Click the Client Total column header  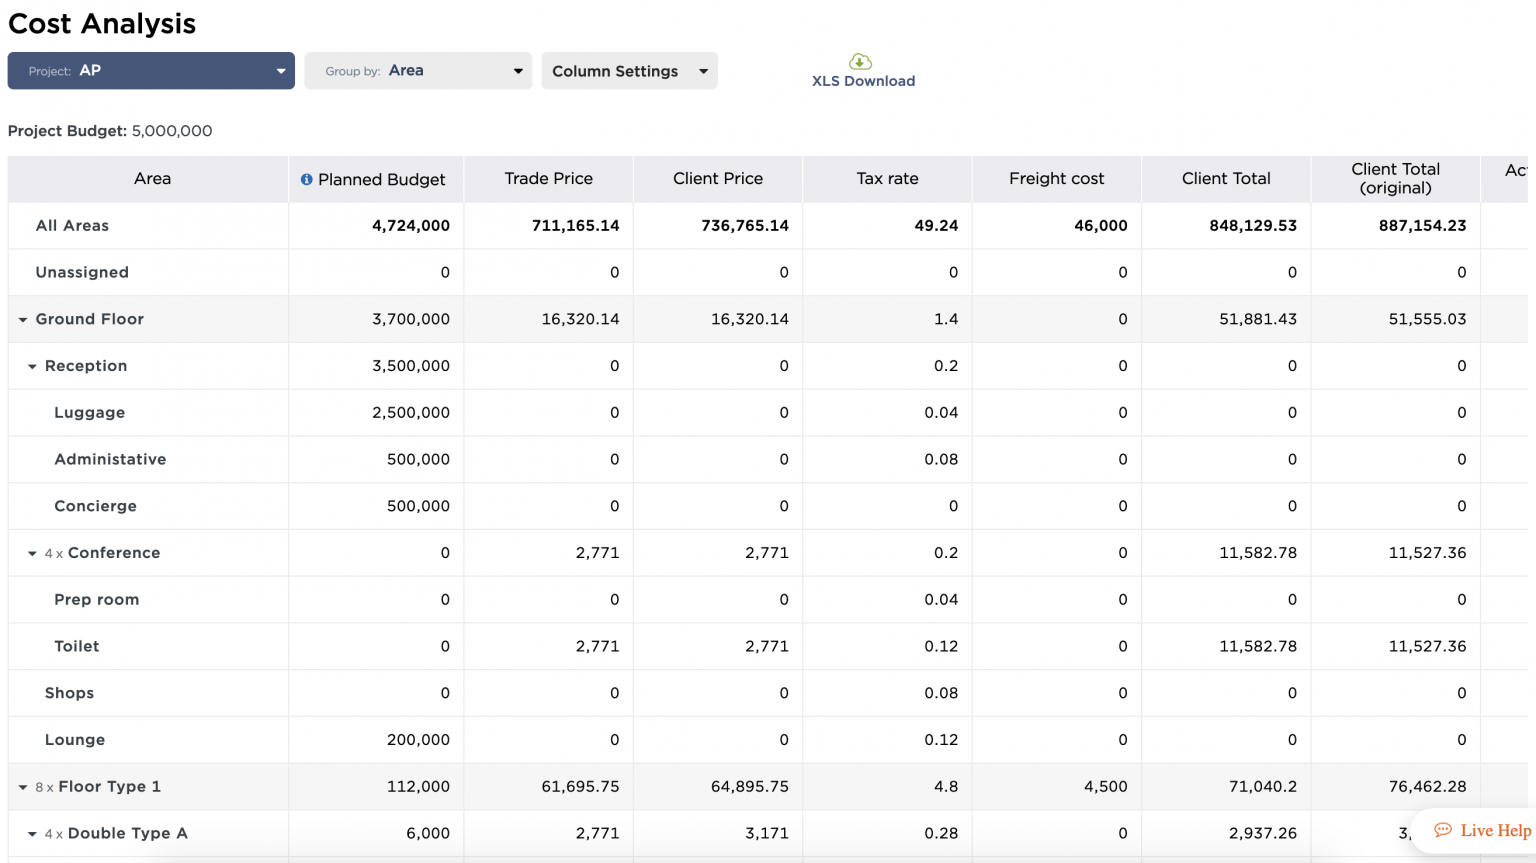1226,178
